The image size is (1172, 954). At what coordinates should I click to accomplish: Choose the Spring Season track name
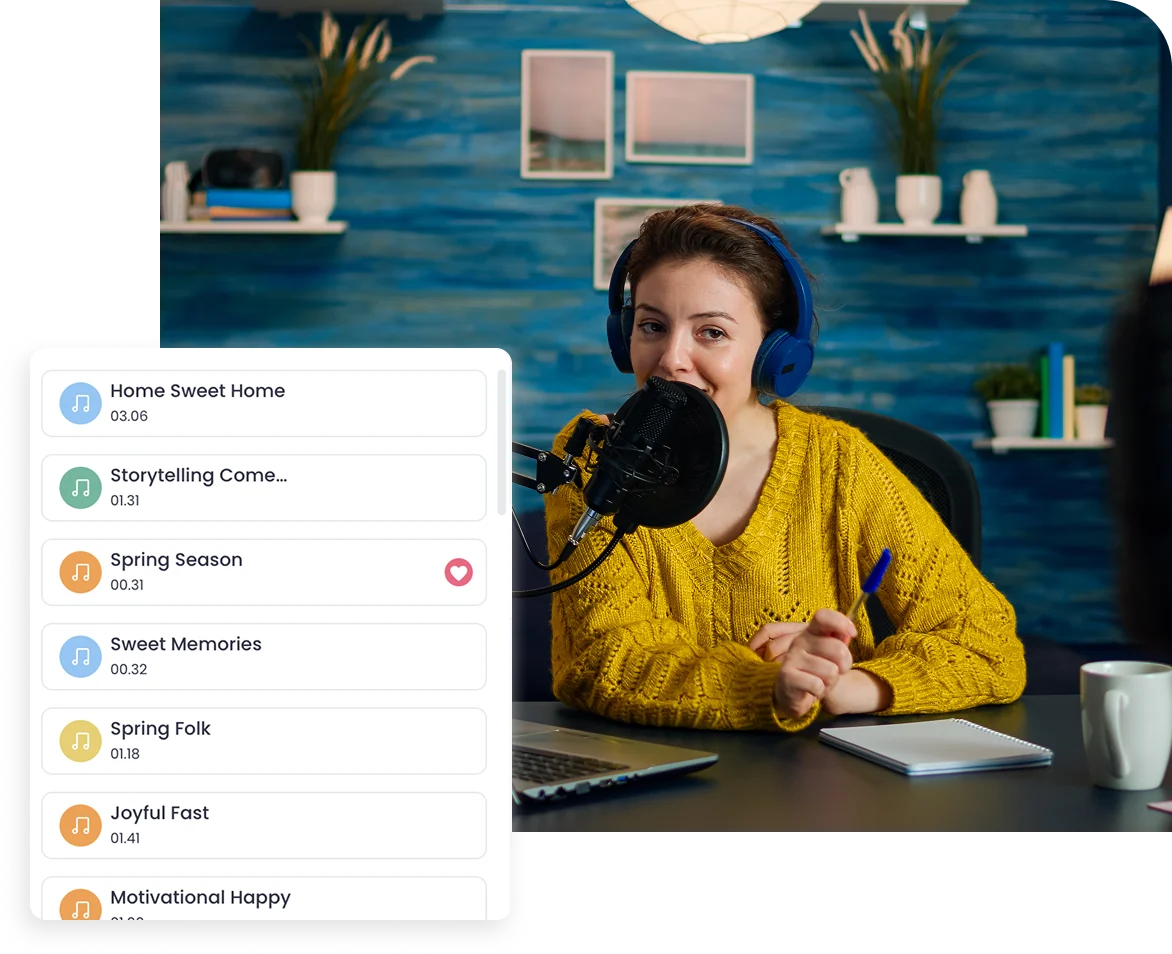(176, 560)
